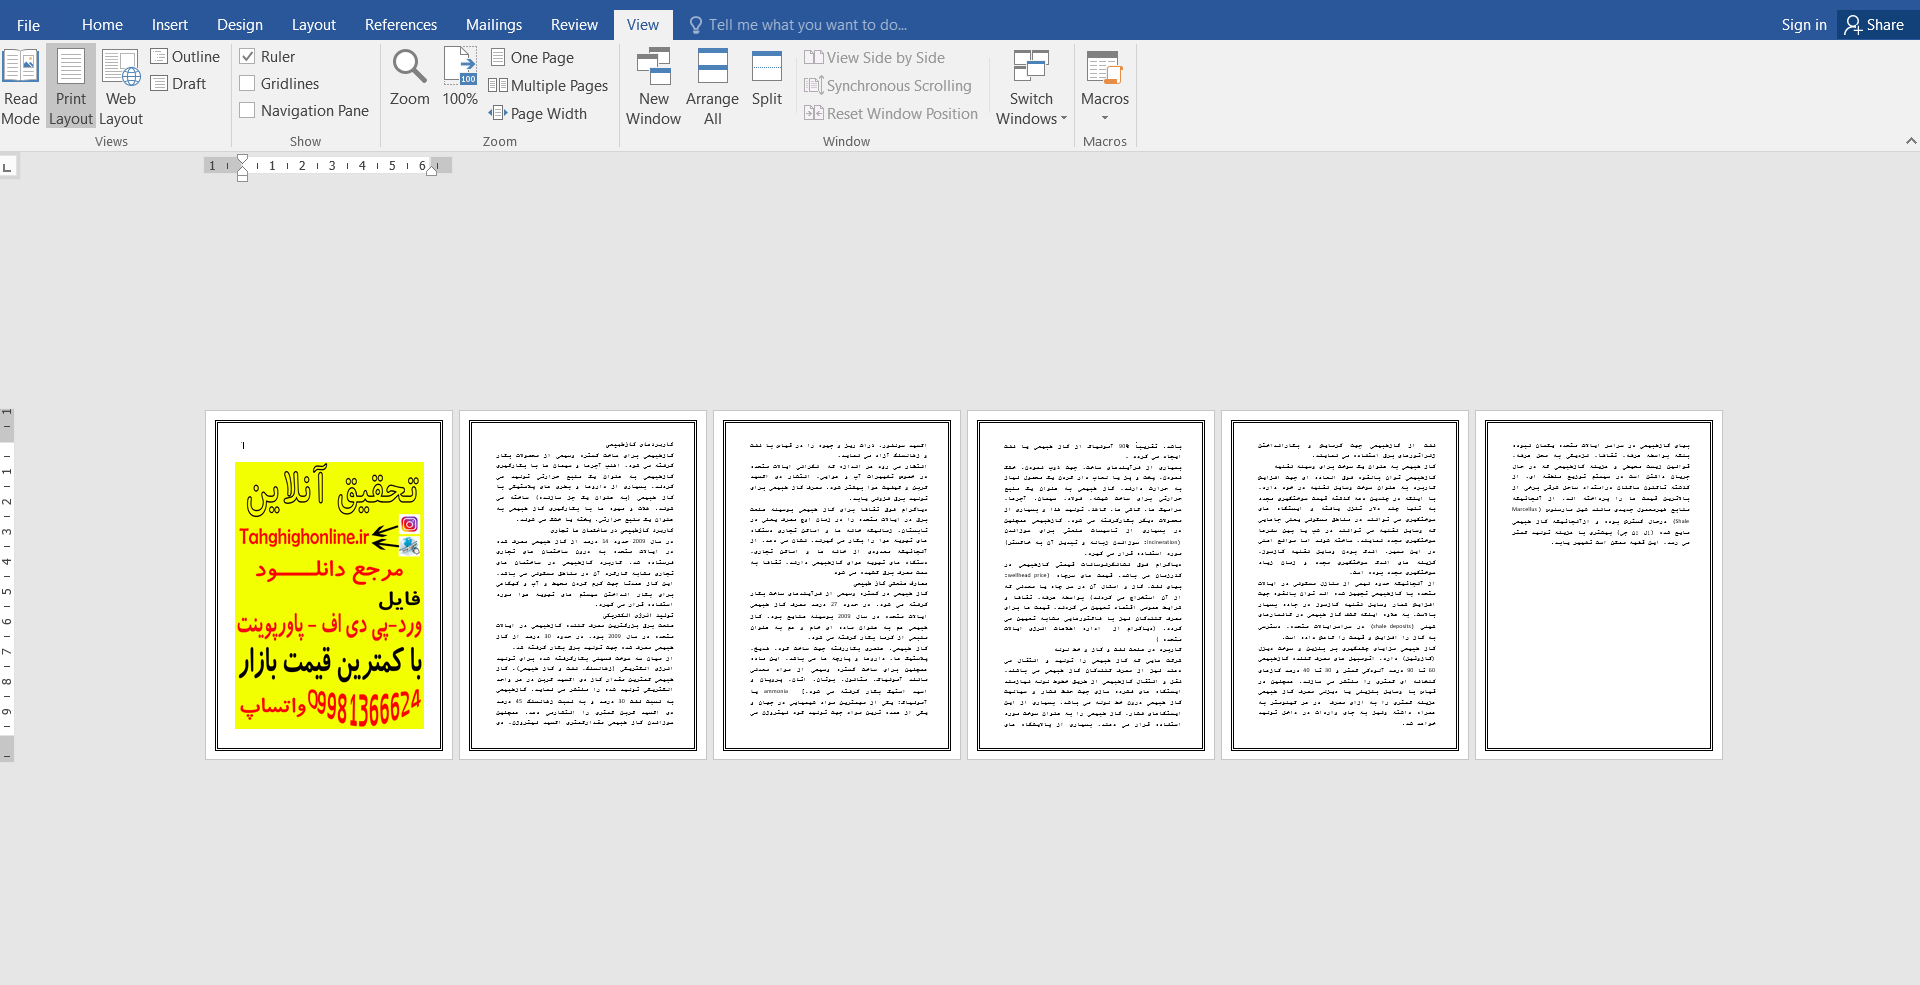Click the first page with yellow advertisement
The image size is (1920, 985).
pyautogui.click(x=329, y=585)
